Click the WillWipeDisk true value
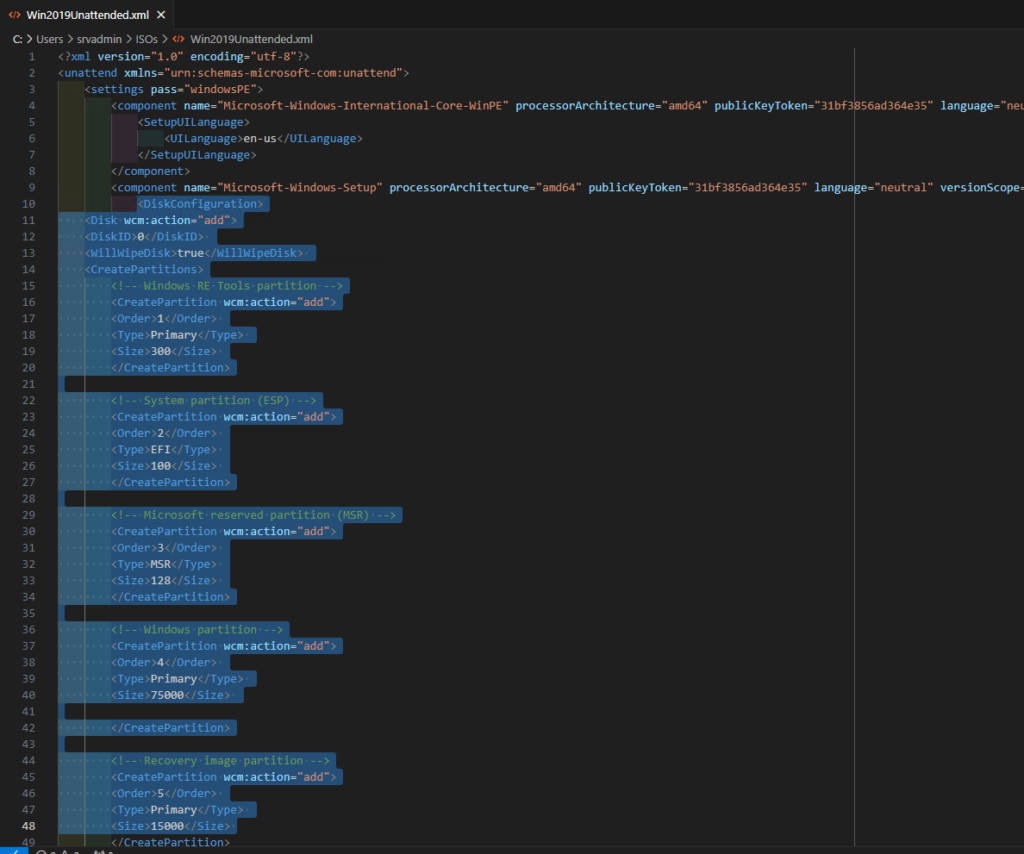The width and height of the screenshot is (1024, 854). (190, 253)
